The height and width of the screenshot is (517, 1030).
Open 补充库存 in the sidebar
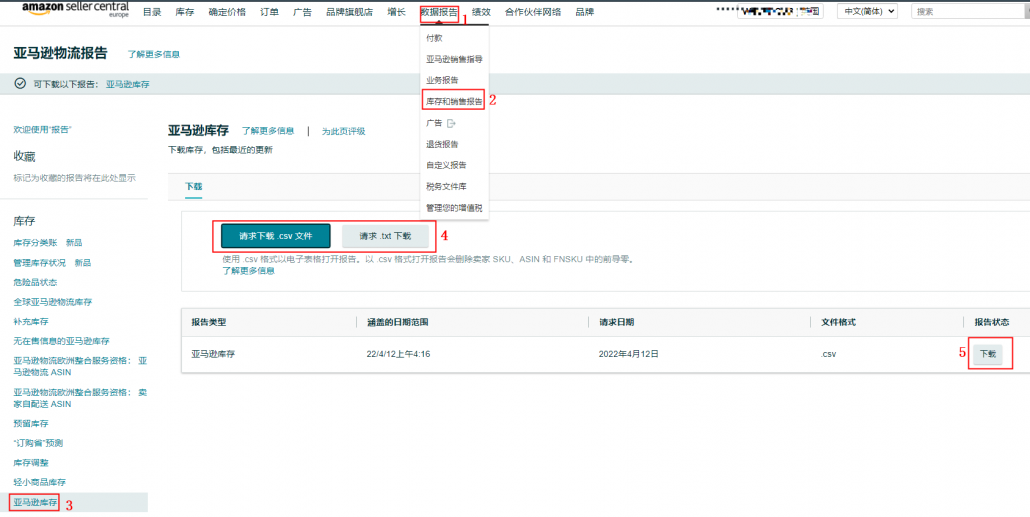(31, 322)
